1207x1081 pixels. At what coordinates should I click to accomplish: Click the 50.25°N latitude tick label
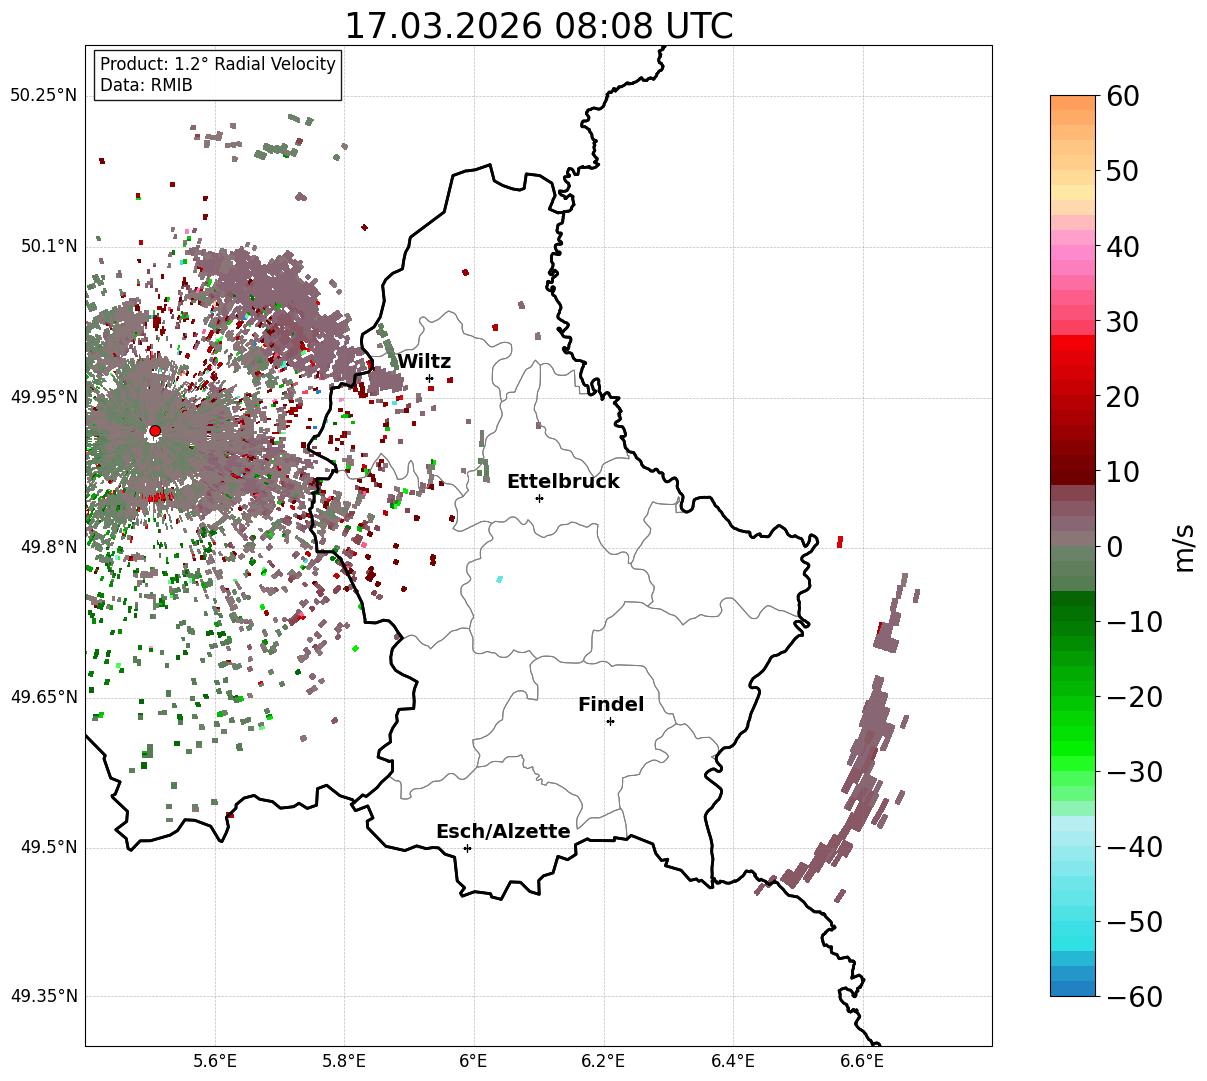click(43, 96)
